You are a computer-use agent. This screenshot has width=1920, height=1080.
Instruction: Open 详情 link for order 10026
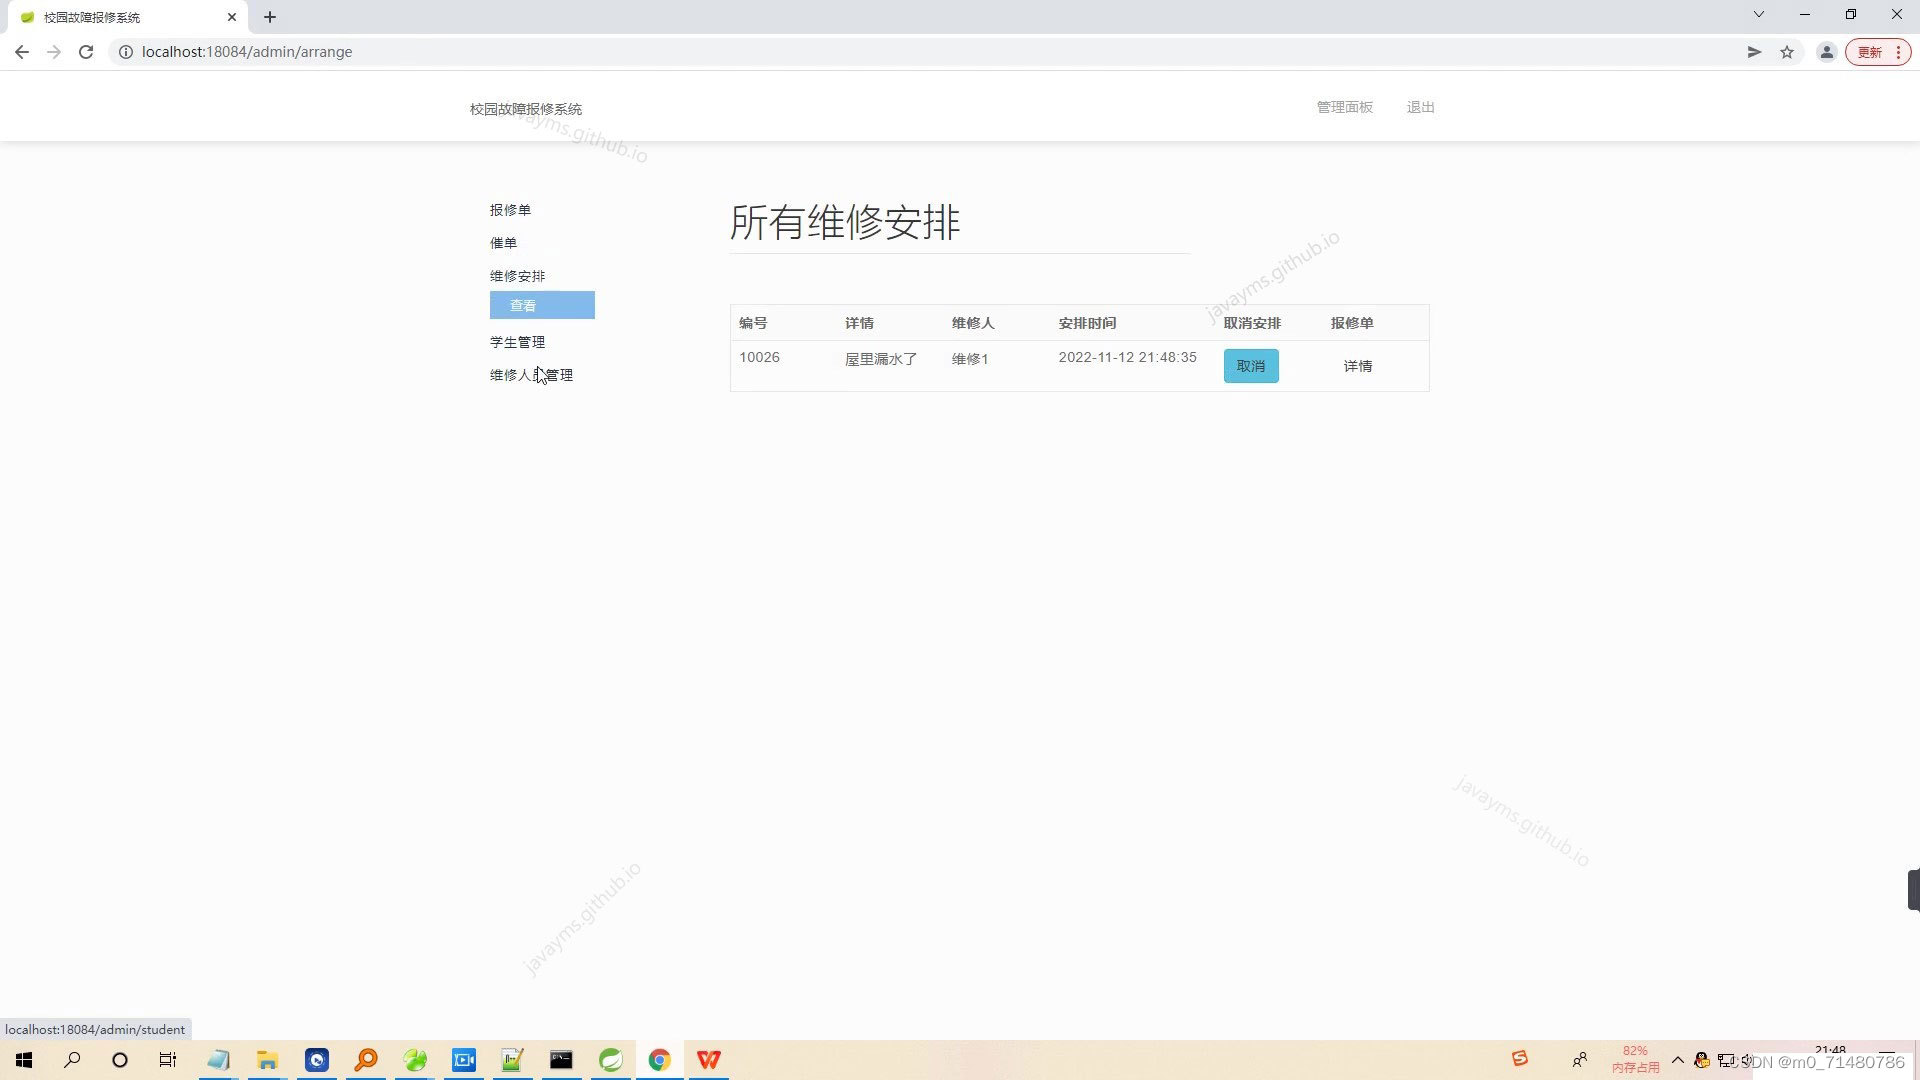(x=1358, y=366)
